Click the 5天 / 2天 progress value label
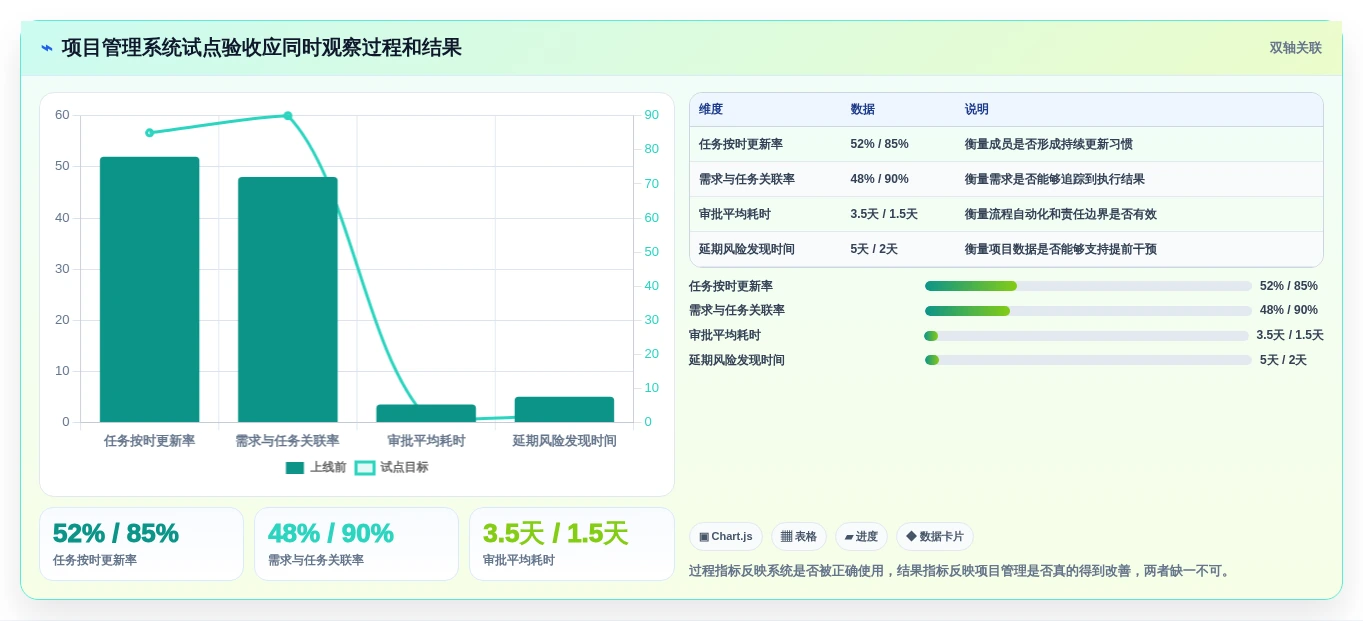The height and width of the screenshot is (621, 1363). click(1283, 360)
